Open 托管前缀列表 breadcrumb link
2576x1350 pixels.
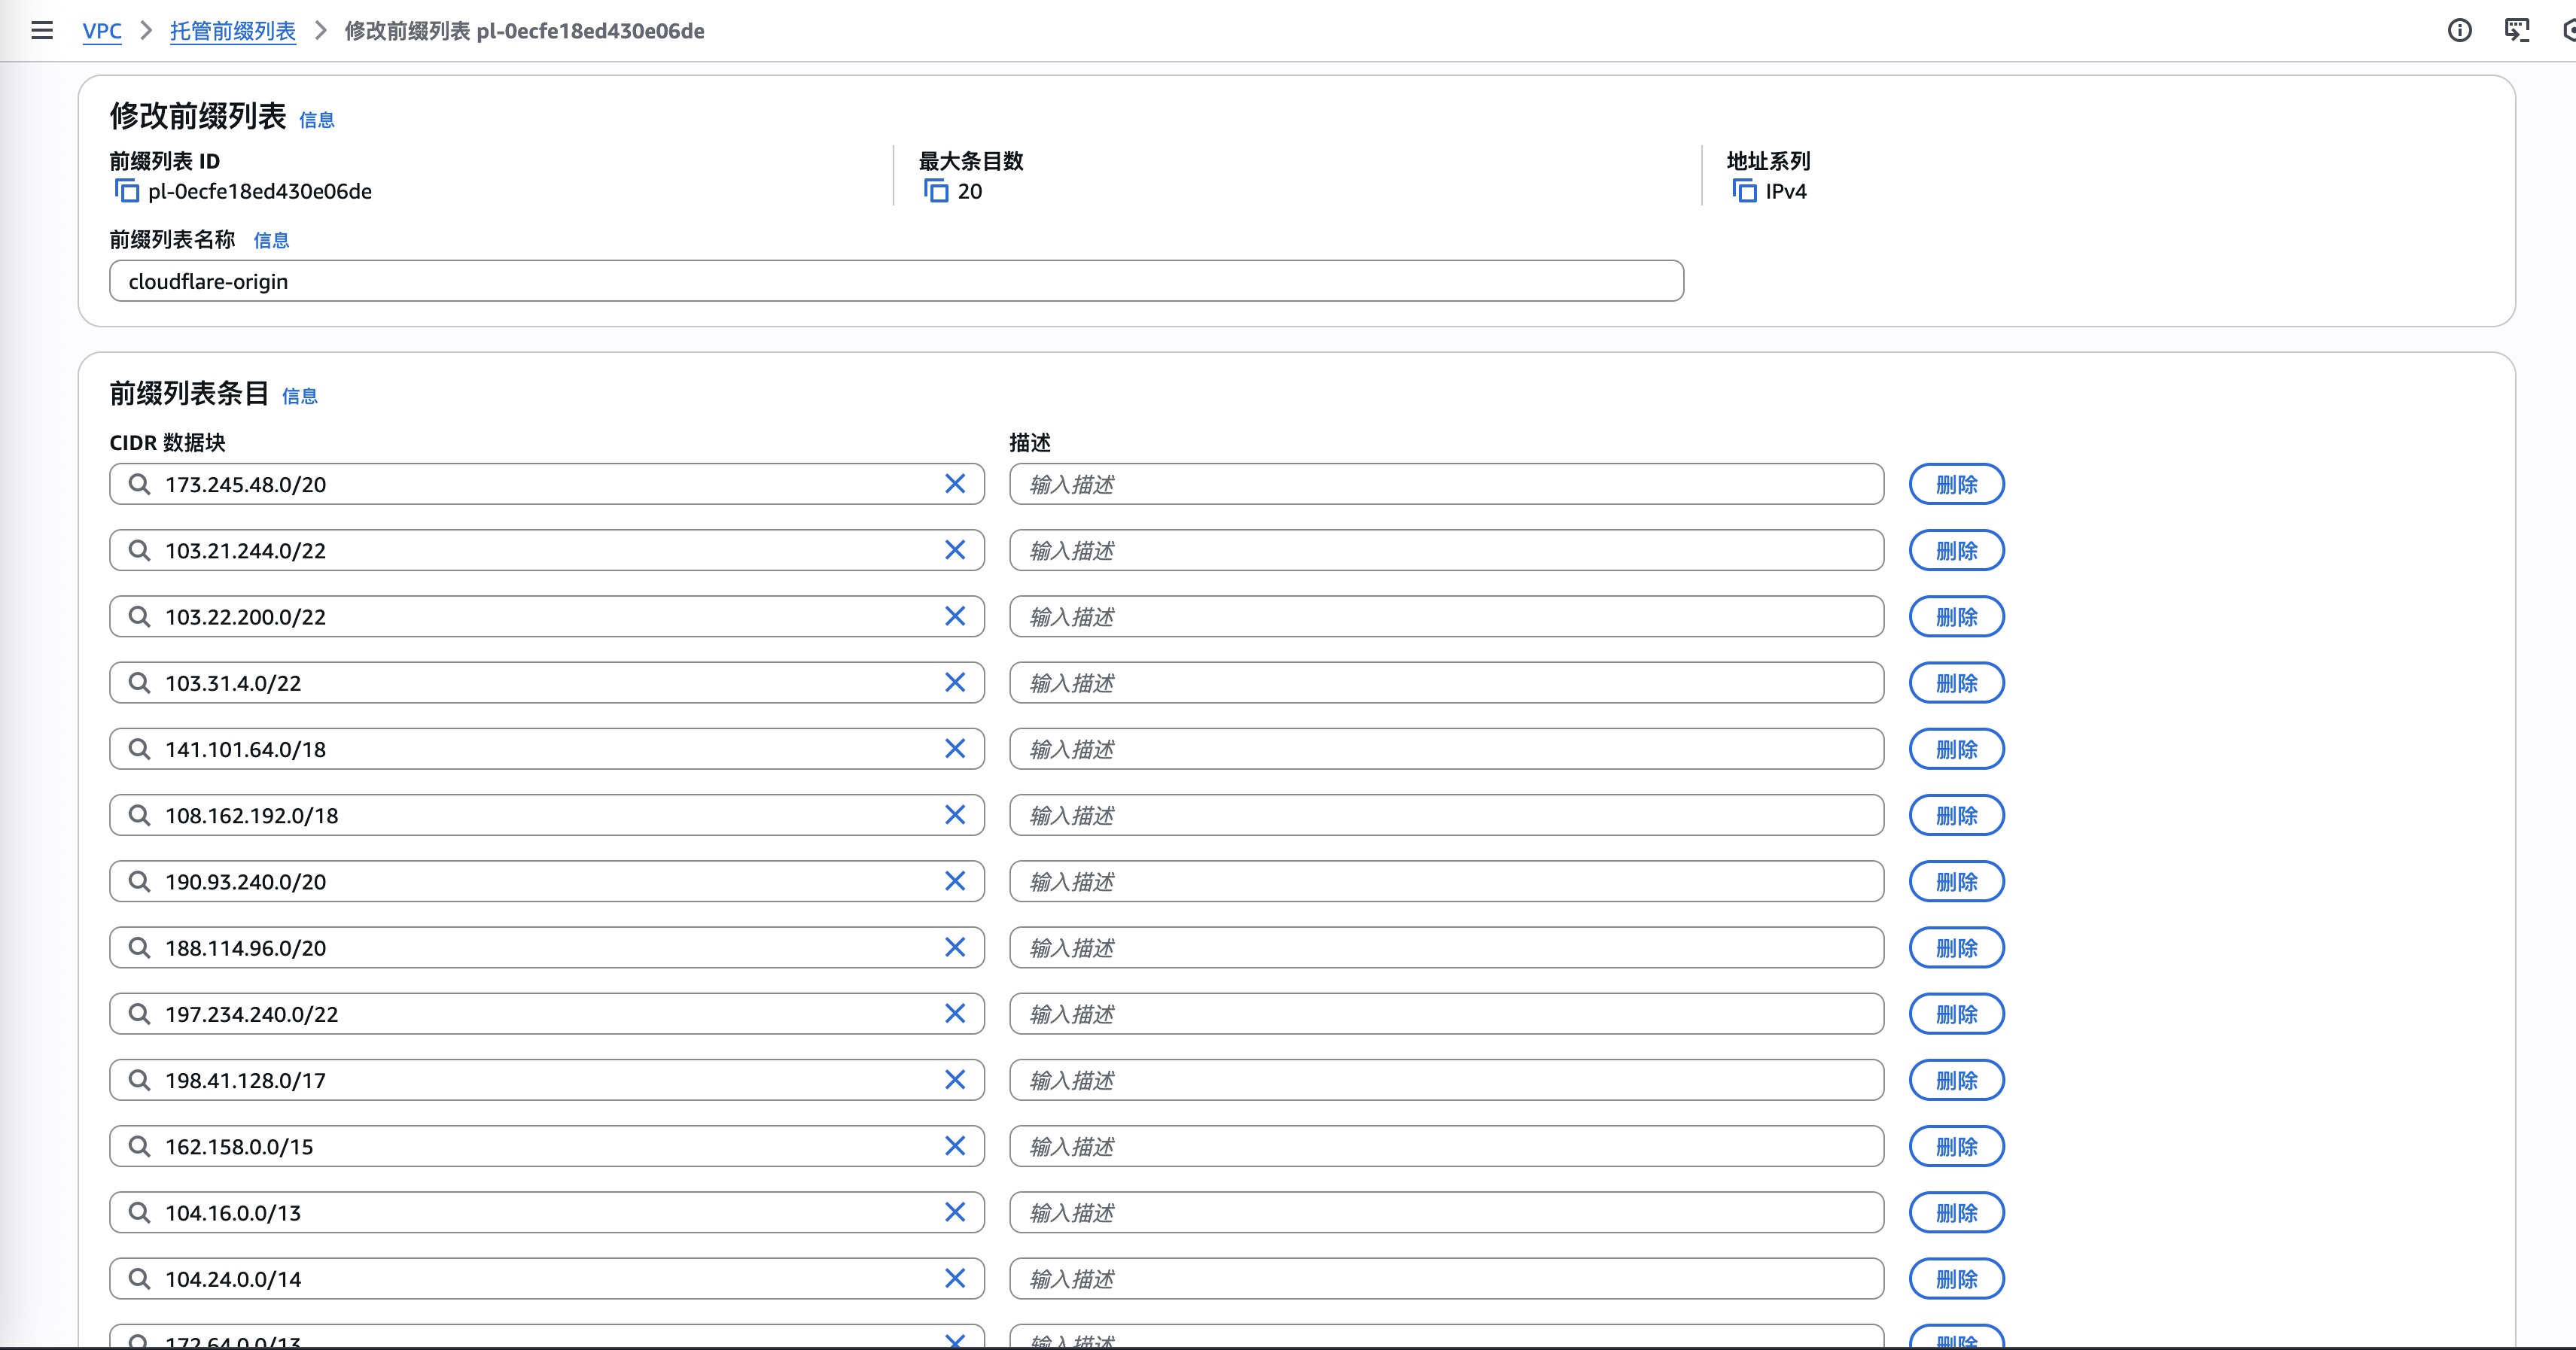tap(232, 31)
